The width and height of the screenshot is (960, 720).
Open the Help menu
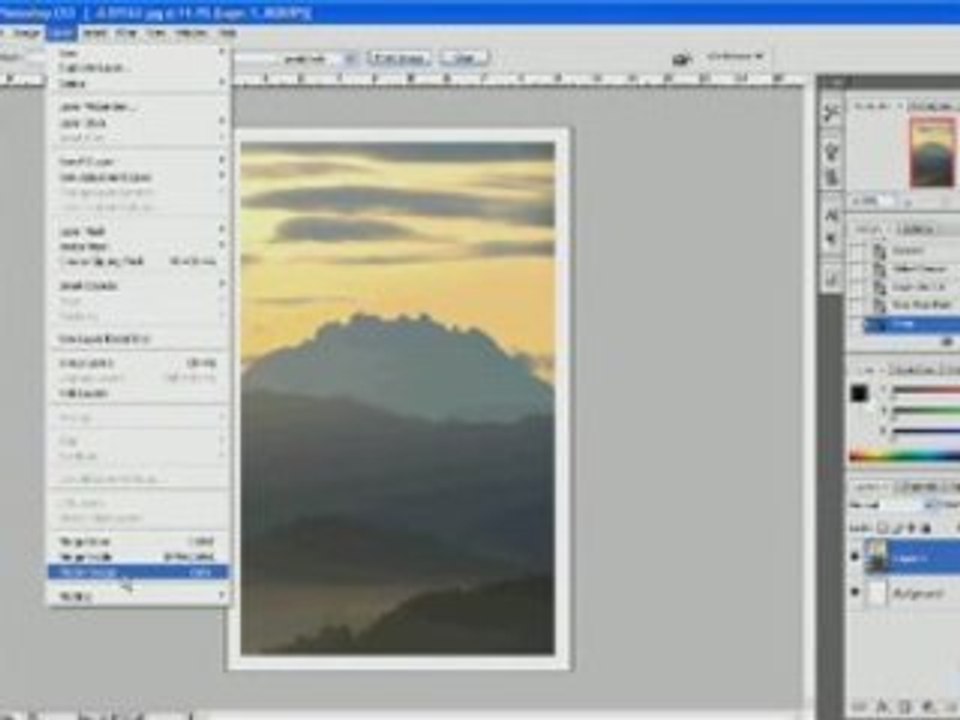point(228,32)
